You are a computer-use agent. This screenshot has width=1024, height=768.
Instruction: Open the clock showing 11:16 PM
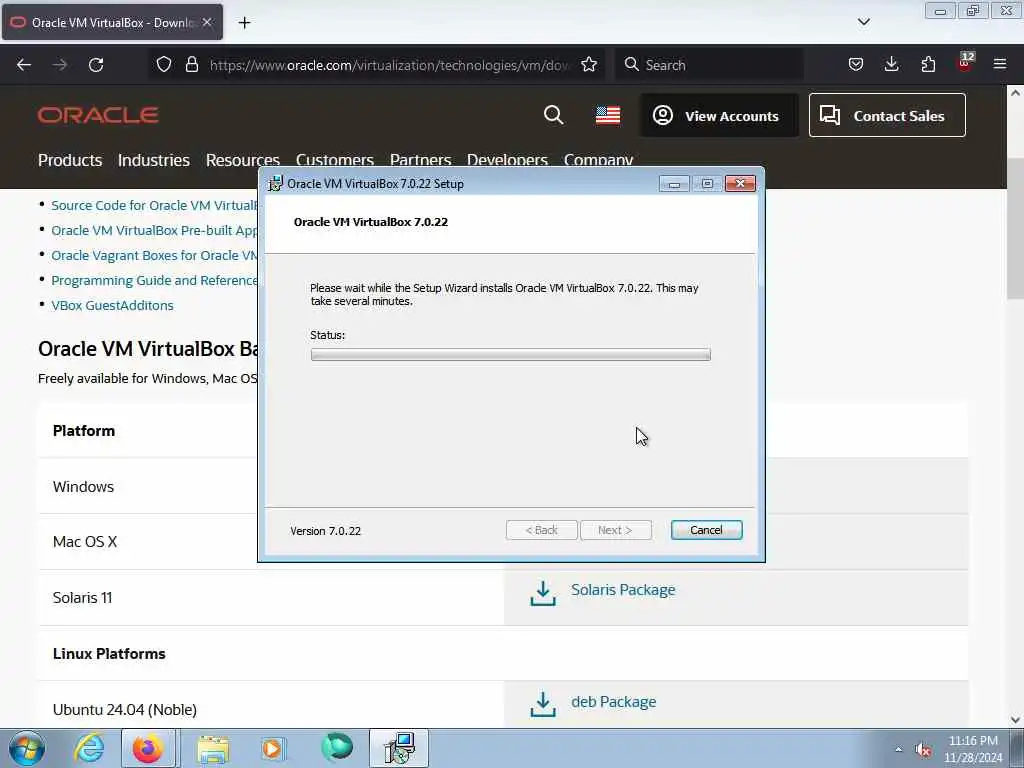click(973, 749)
